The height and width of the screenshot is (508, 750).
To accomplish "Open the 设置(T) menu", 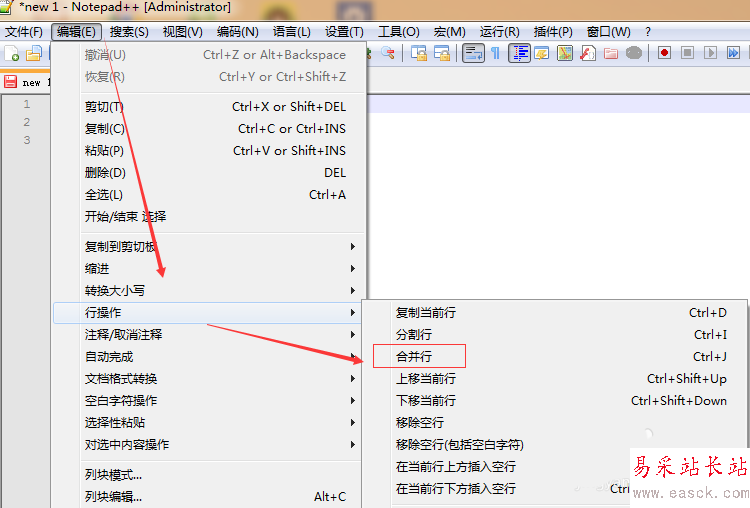I will pyautogui.click(x=344, y=32).
